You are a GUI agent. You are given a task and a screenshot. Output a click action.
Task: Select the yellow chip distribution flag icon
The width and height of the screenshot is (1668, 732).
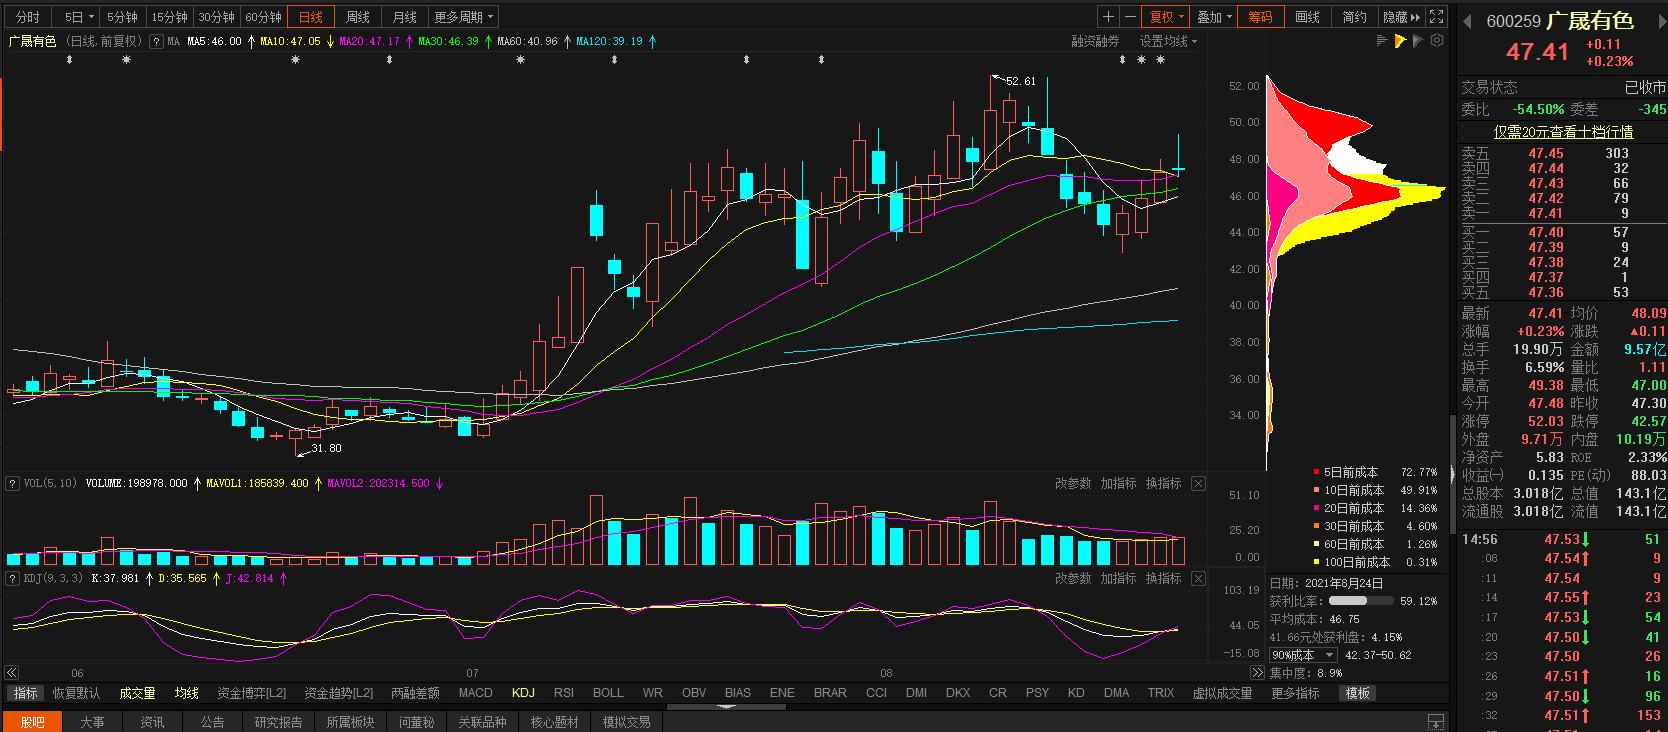coord(1400,41)
